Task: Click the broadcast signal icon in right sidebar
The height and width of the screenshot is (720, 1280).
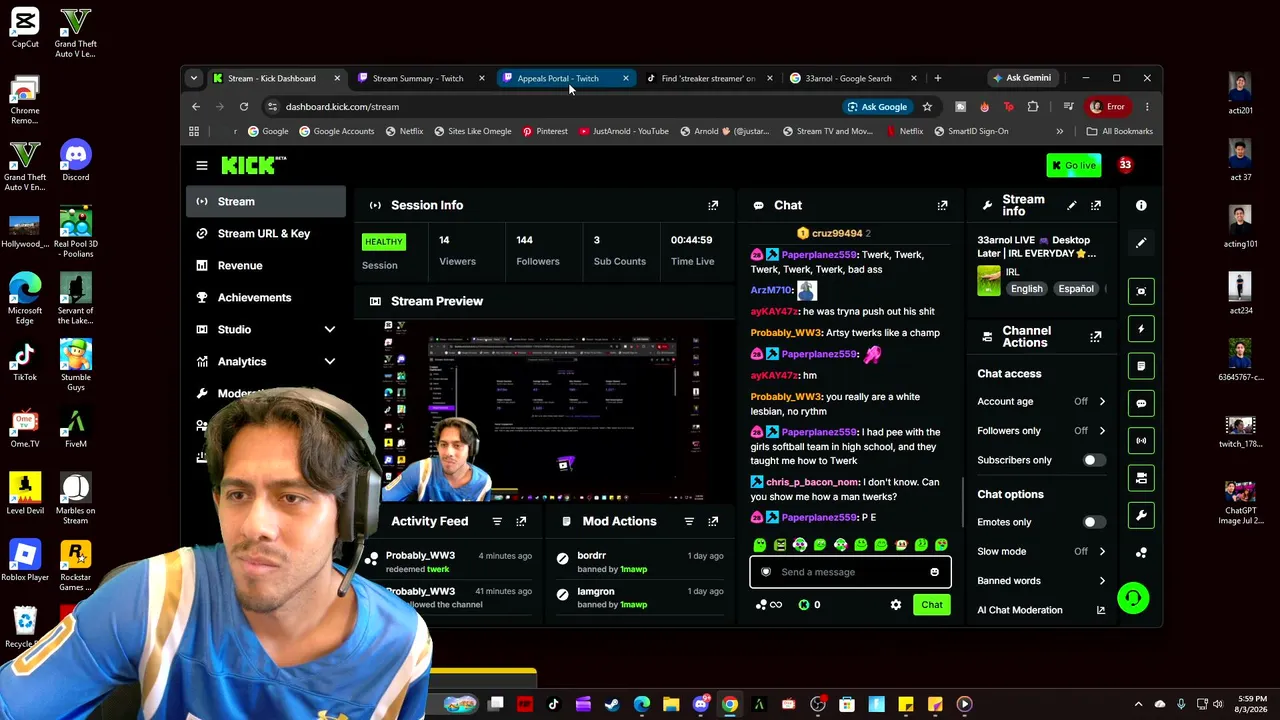Action: (1141, 440)
